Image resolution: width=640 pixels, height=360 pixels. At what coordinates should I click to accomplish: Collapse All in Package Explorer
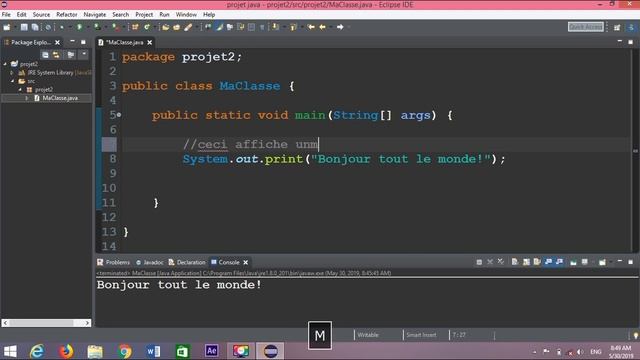click(x=45, y=55)
